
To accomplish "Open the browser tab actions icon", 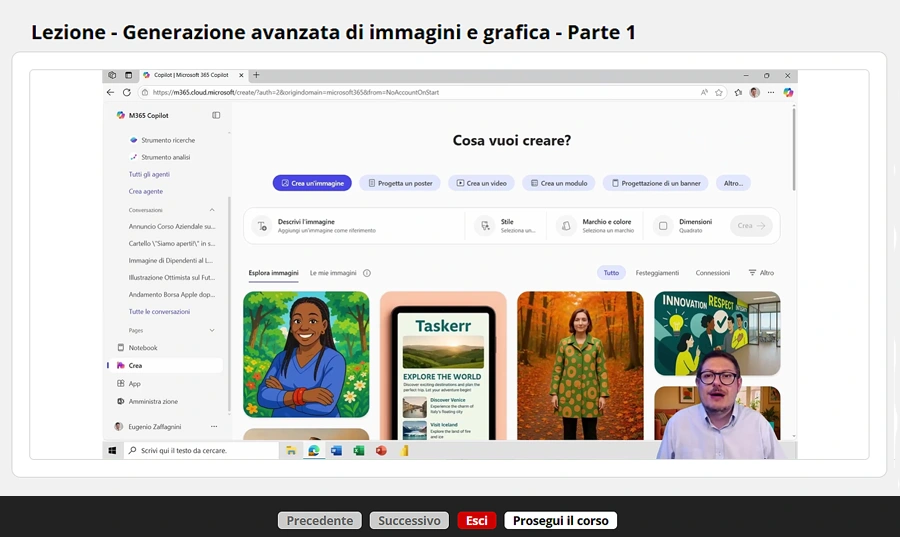I will [x=129, y=75].
